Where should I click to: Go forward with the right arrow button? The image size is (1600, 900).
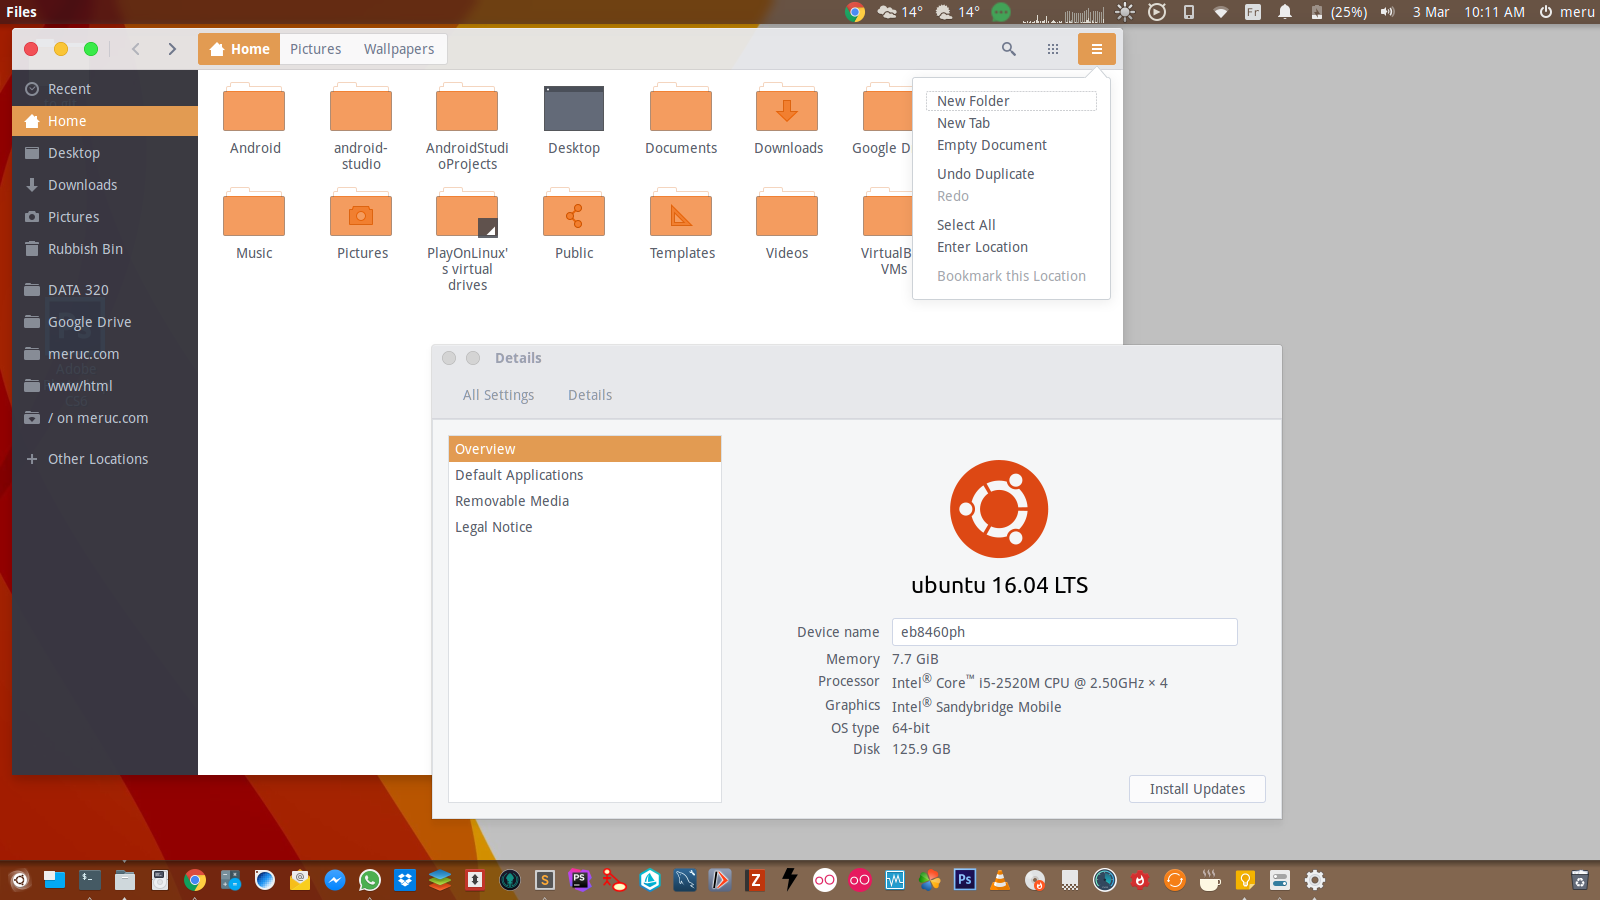click(x=172, y=49)
